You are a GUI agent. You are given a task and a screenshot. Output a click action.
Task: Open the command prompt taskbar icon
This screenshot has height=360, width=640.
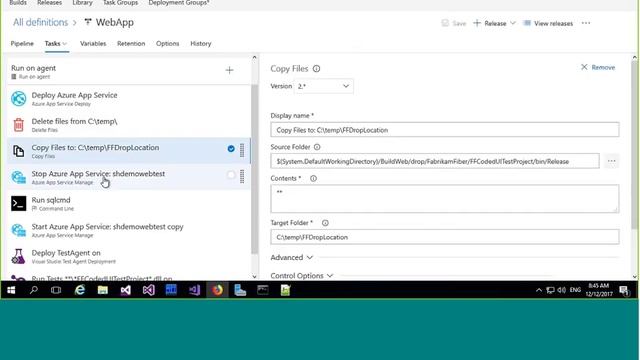click(263, 290)
